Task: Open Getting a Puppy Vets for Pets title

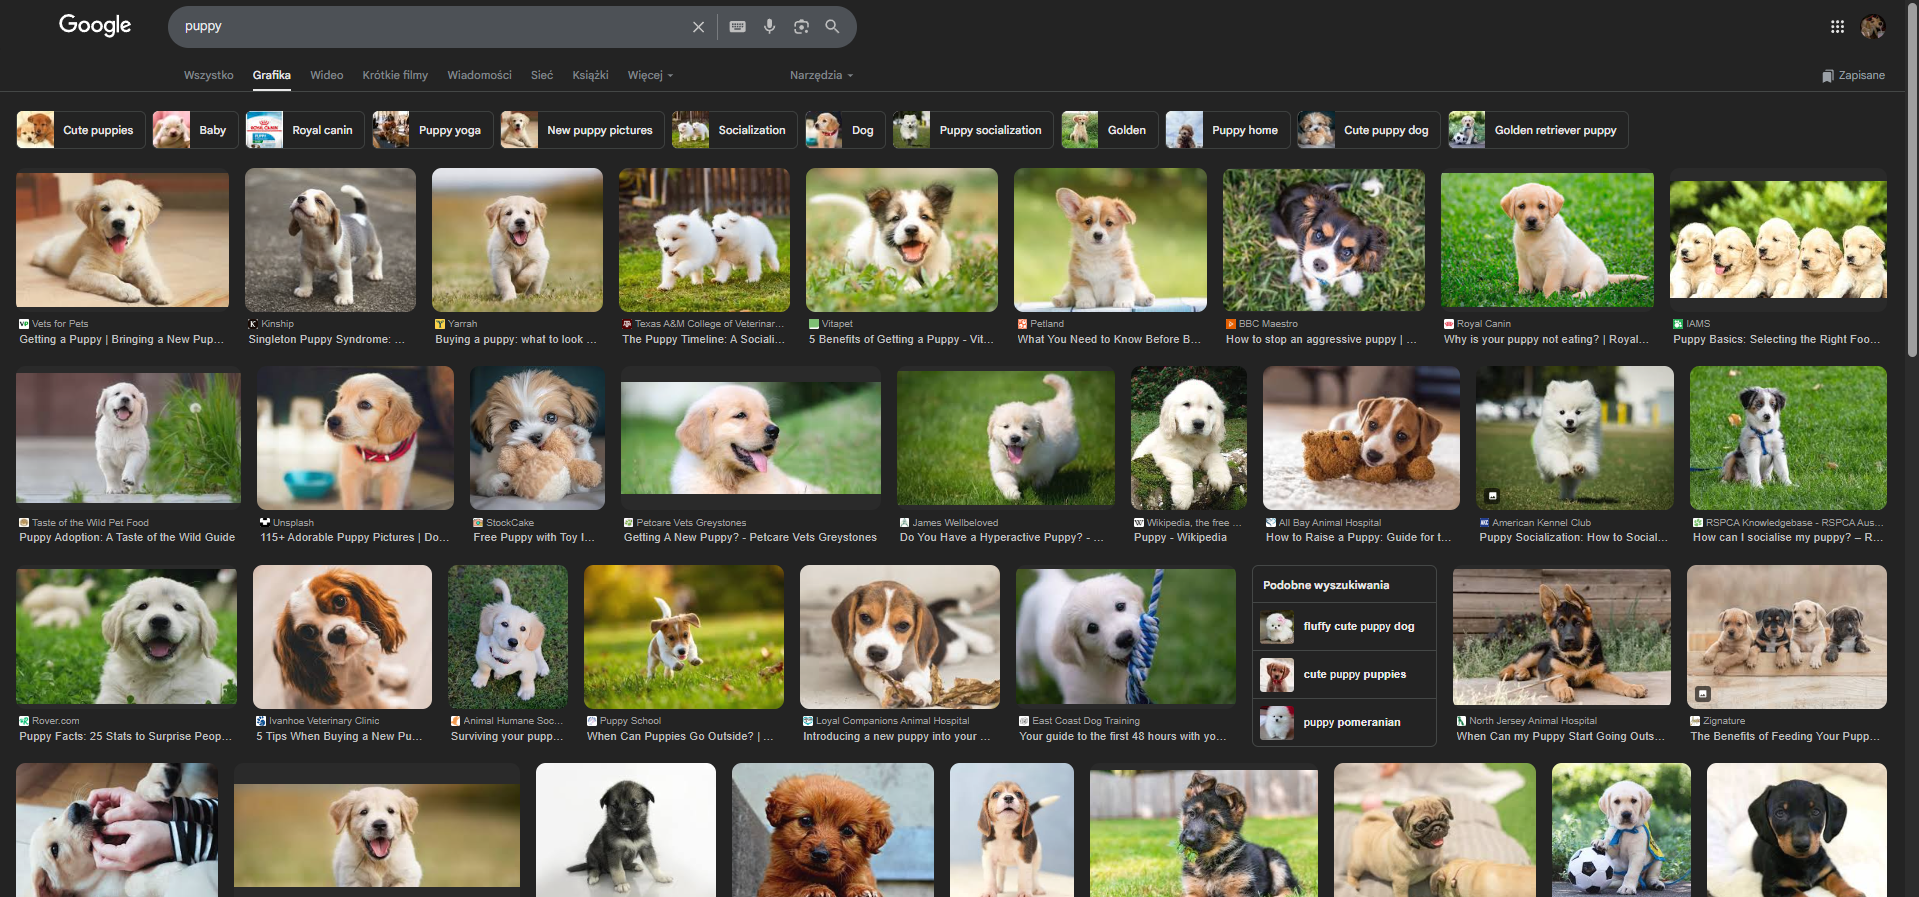Action: [x=121, y=340]
